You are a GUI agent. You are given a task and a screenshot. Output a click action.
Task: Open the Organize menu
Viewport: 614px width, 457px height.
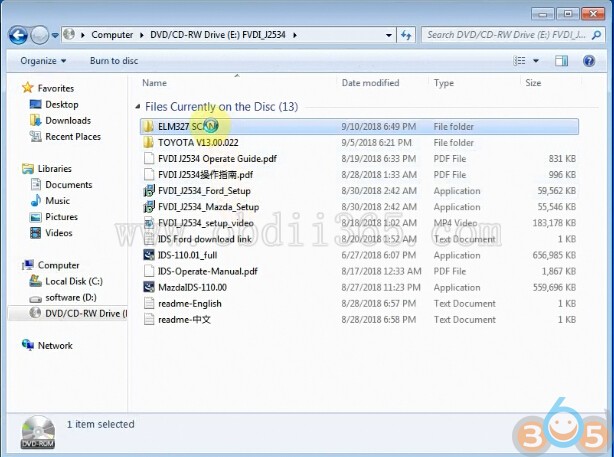[x=43, y=61]
